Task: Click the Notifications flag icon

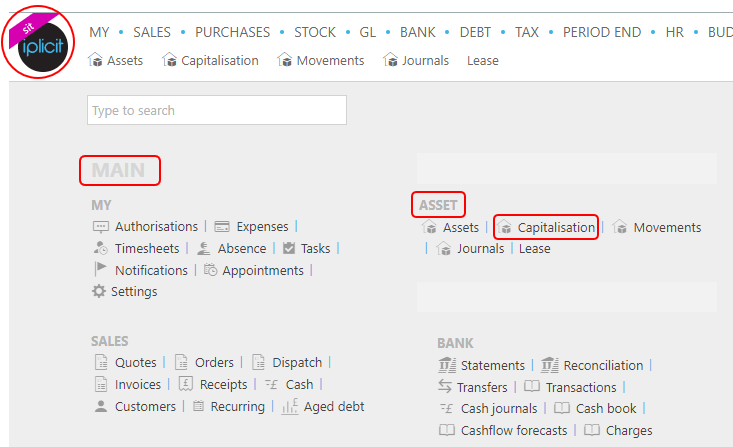Action: [100, 270]
